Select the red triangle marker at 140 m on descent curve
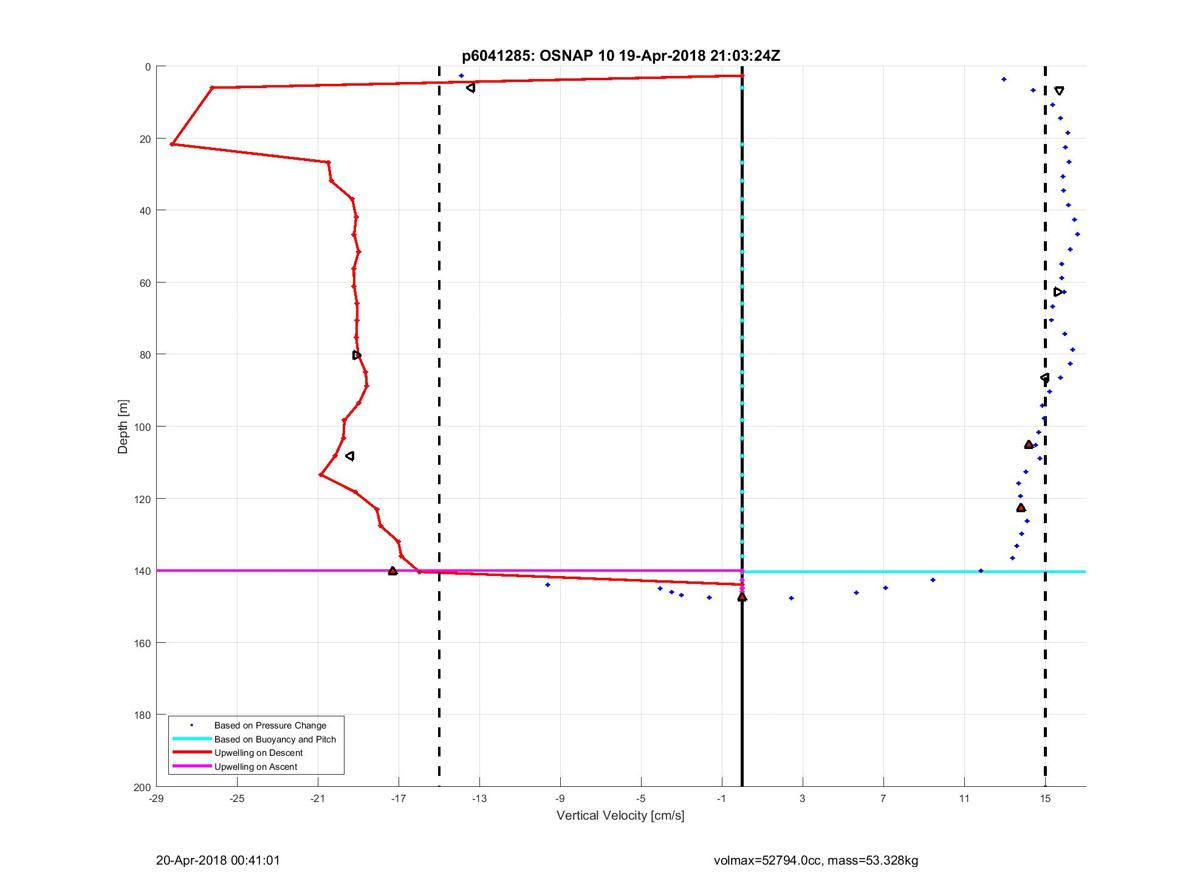The height and width of the screenshot is (885, 1200). pos(393,570)
